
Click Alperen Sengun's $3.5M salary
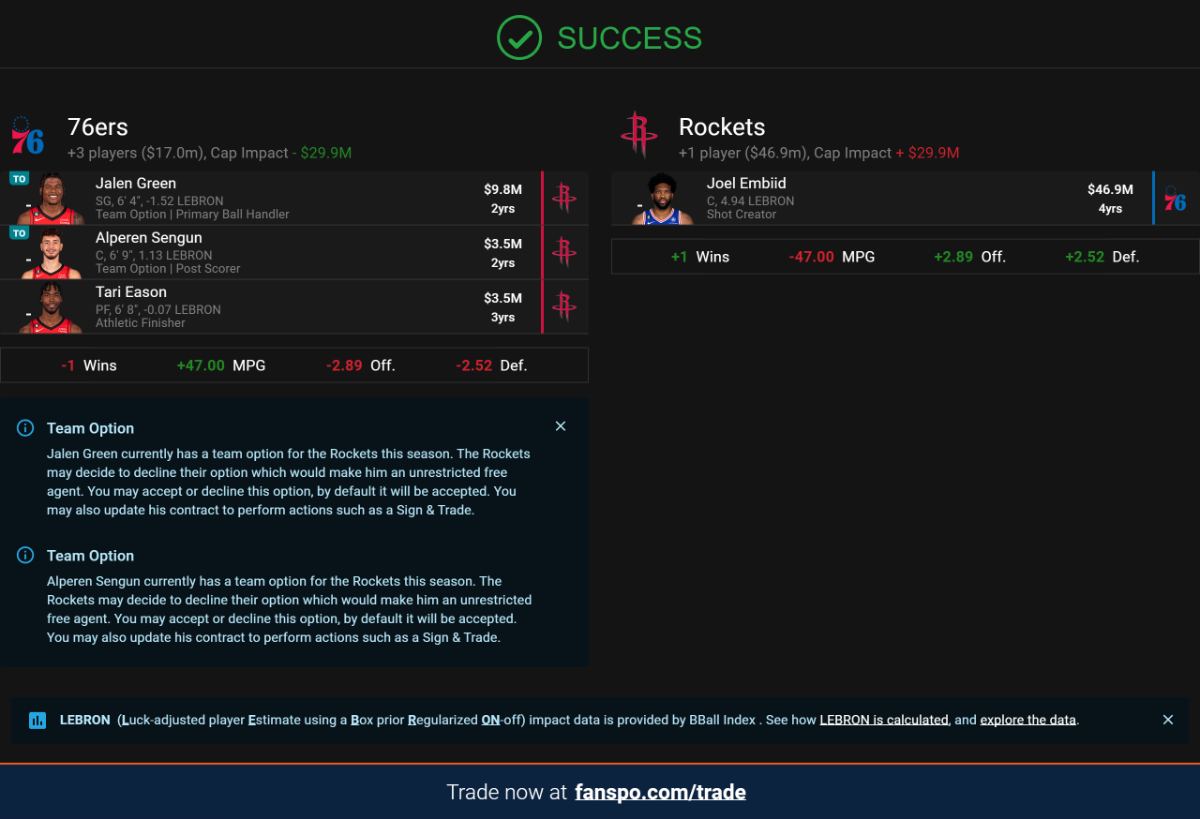pos(503,243)
